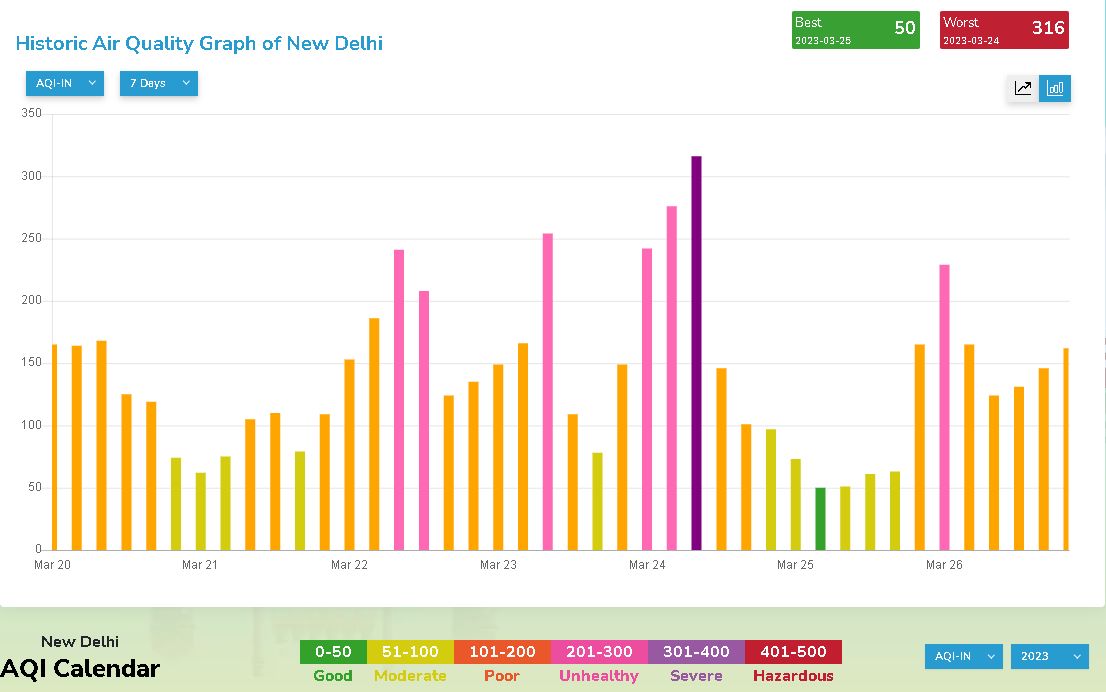Viewport: 1106px width, 692px height.
Task: Pick the pink 201-300 Unhealthy legend swatch
Action: click(599, 652)
